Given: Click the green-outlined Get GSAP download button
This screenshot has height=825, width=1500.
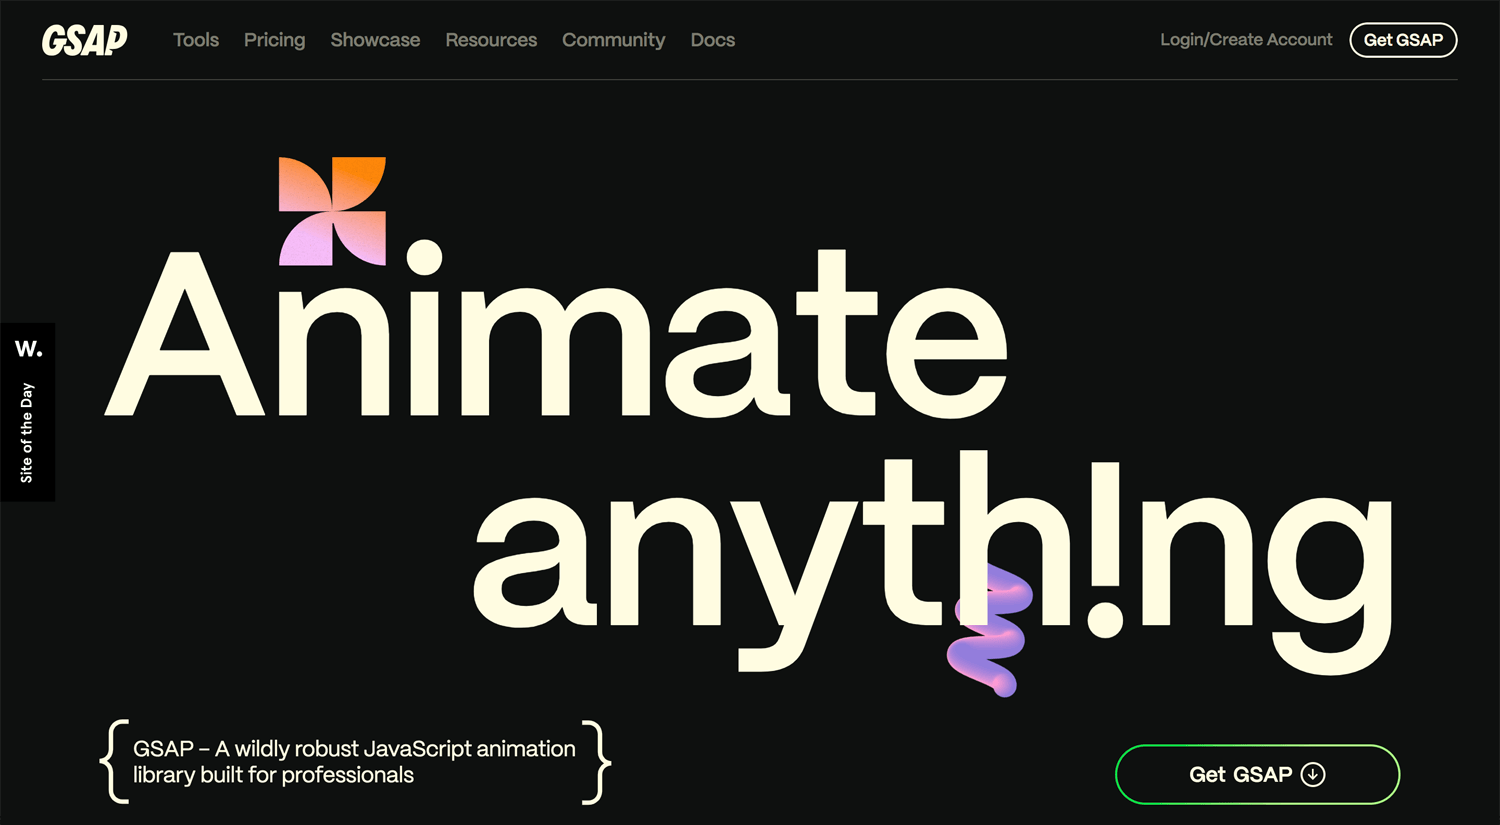Looking at the screenshot, I should click(1257, 774).
